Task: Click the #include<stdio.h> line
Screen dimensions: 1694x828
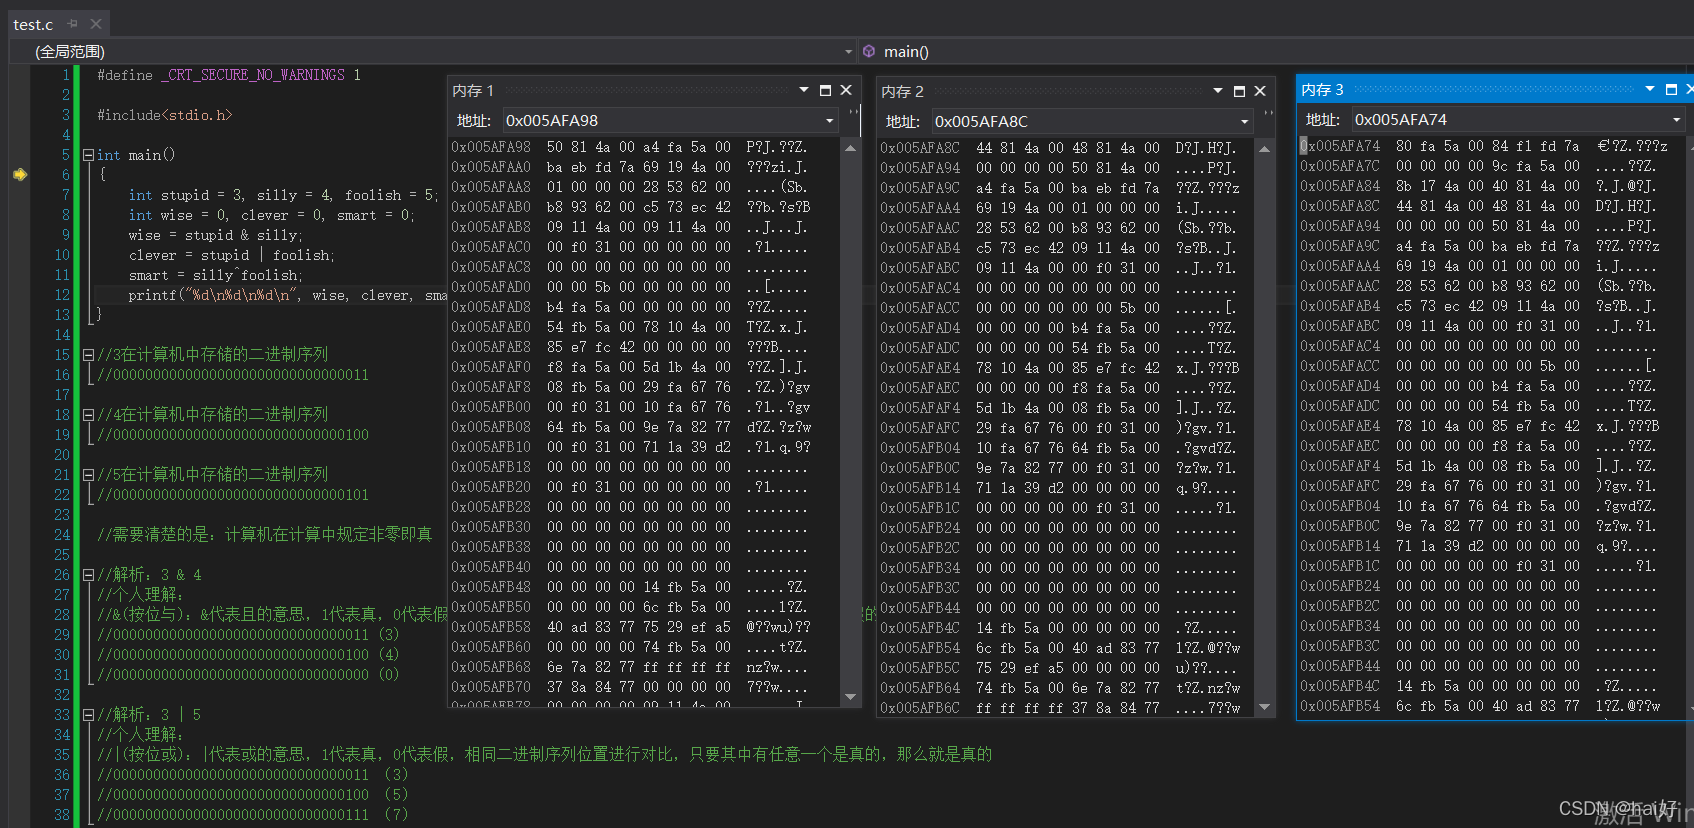Action: [x=164, y=115]
